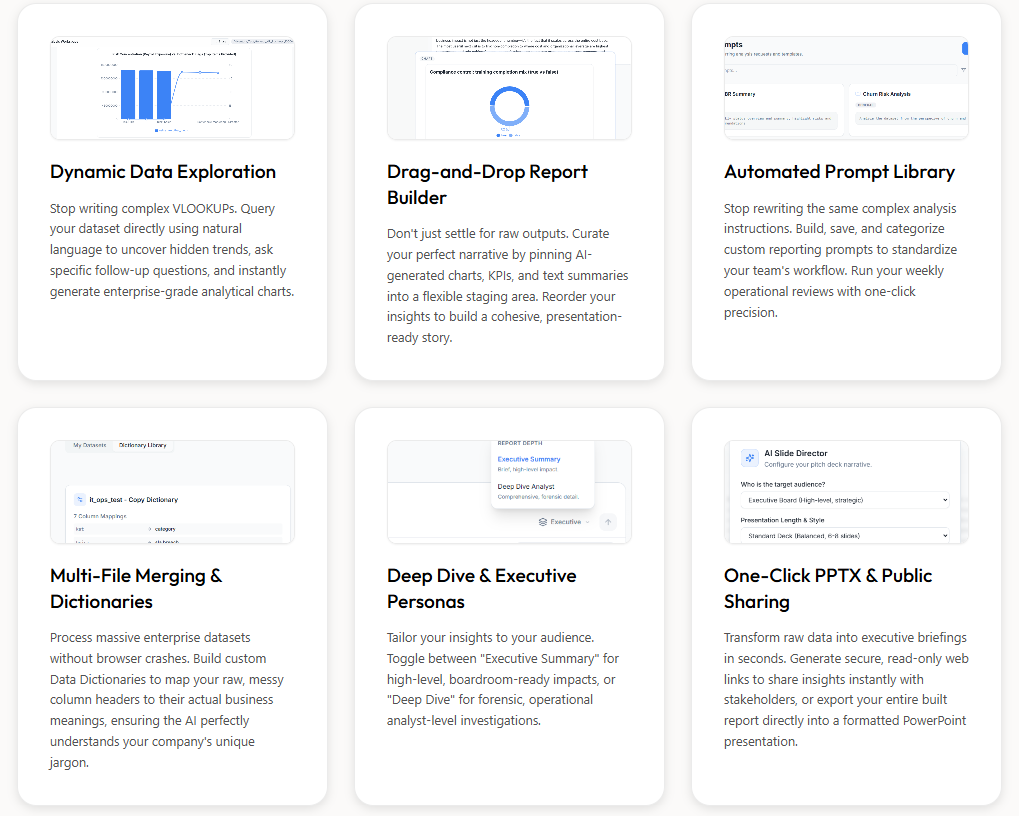Expand Presentation Length & Style dropdown
The width and height of the screenshot is (1019, 816).
coord(845,536)
